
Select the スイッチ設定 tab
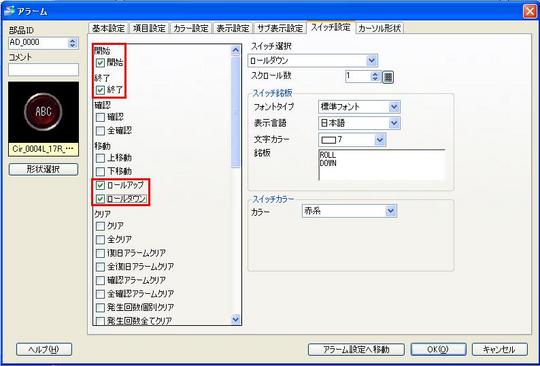[x=331, y=27]
